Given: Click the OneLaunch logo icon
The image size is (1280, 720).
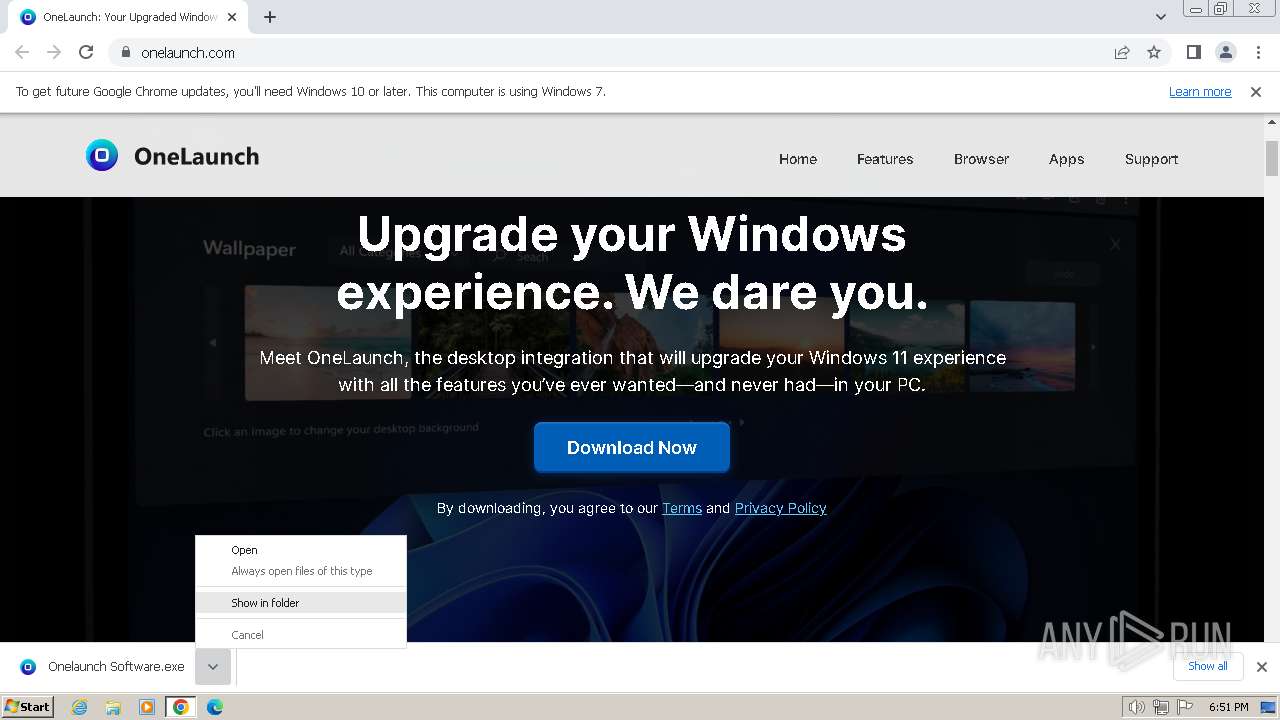Looking at the screenshot, I should click(x=102, y=155).
